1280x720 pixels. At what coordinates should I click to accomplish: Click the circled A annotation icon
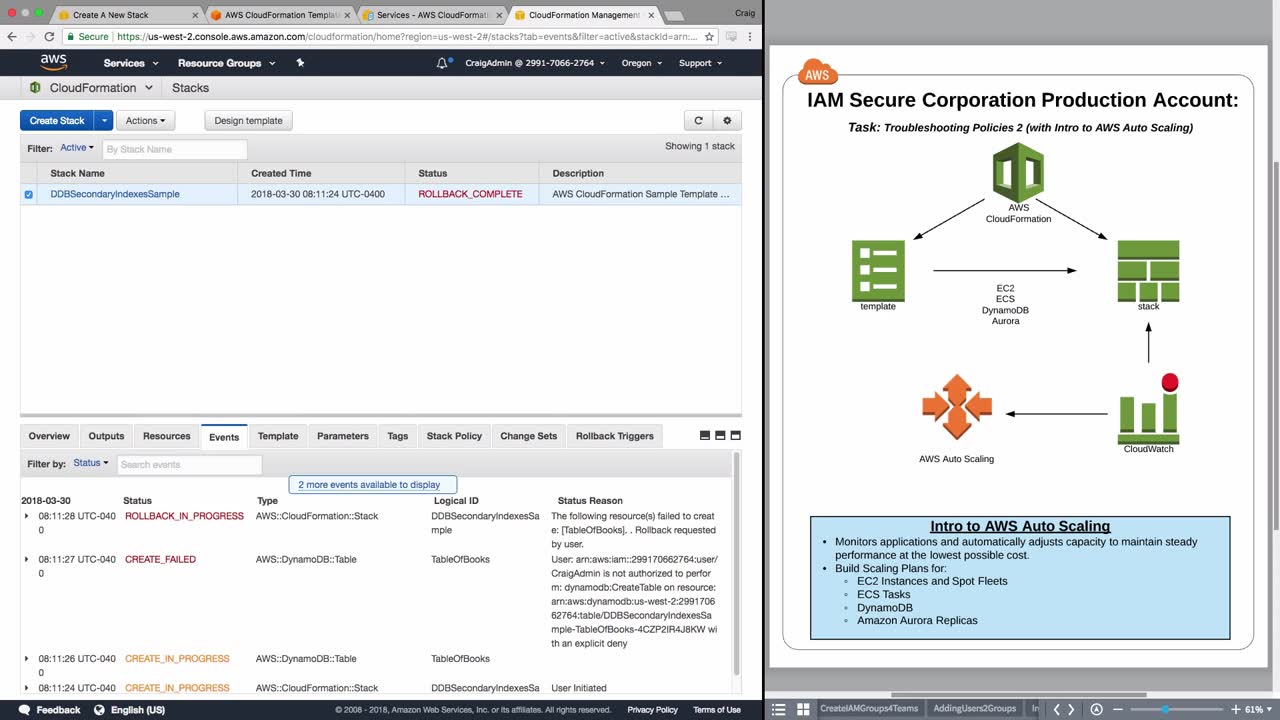click(1097, 709)
